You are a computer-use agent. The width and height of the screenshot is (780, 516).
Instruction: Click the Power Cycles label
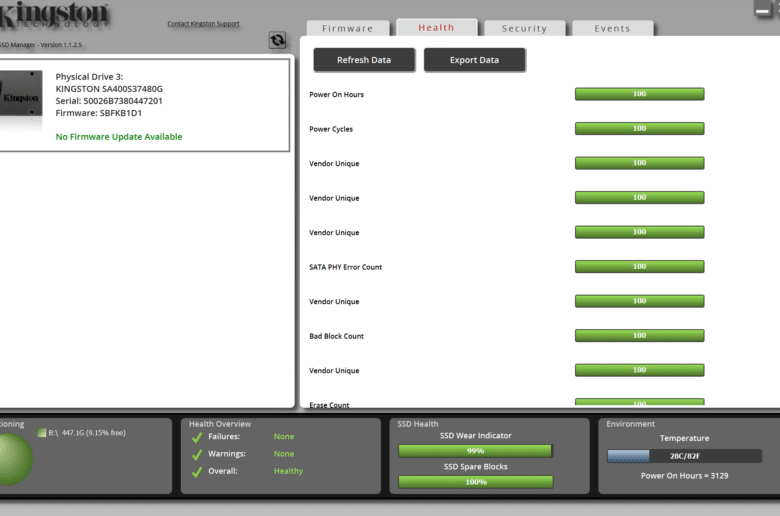click(331, 129)
